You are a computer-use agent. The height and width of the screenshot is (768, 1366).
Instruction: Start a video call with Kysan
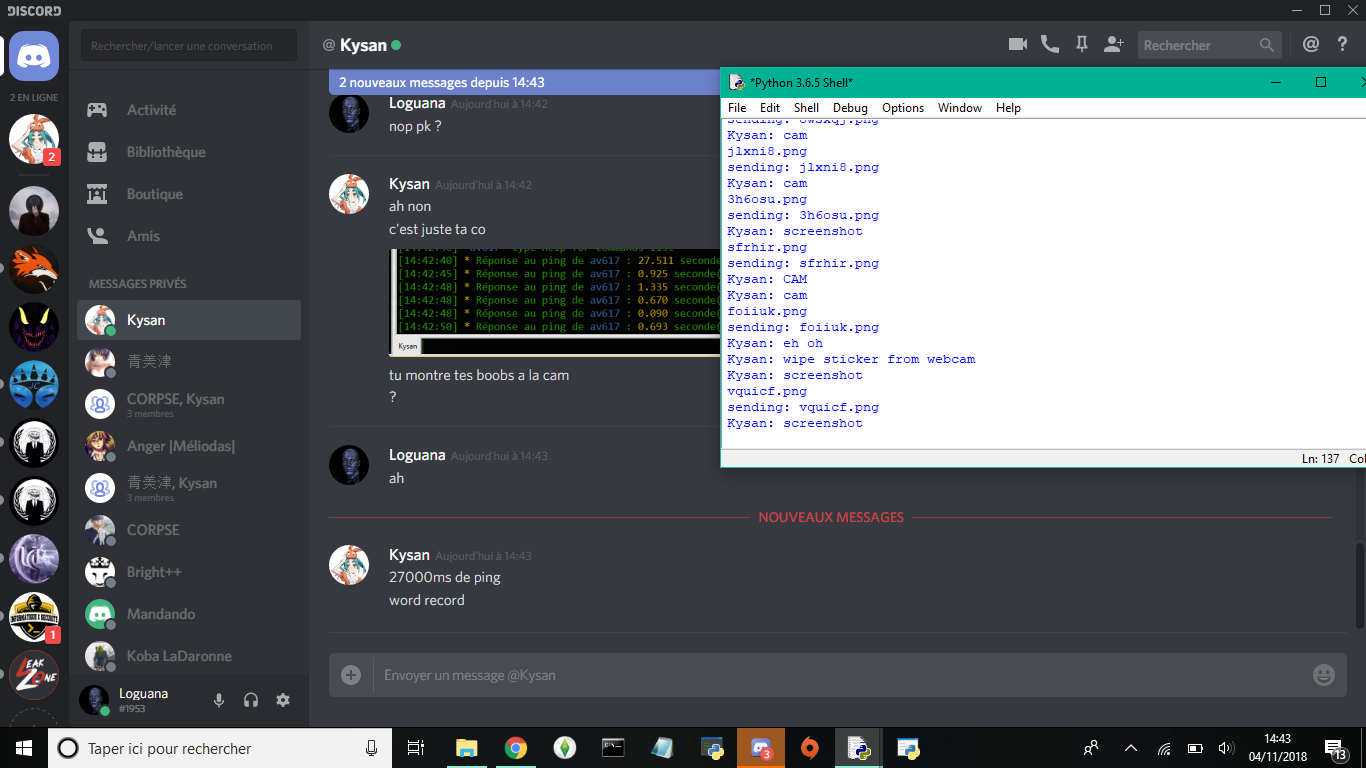1018,44
